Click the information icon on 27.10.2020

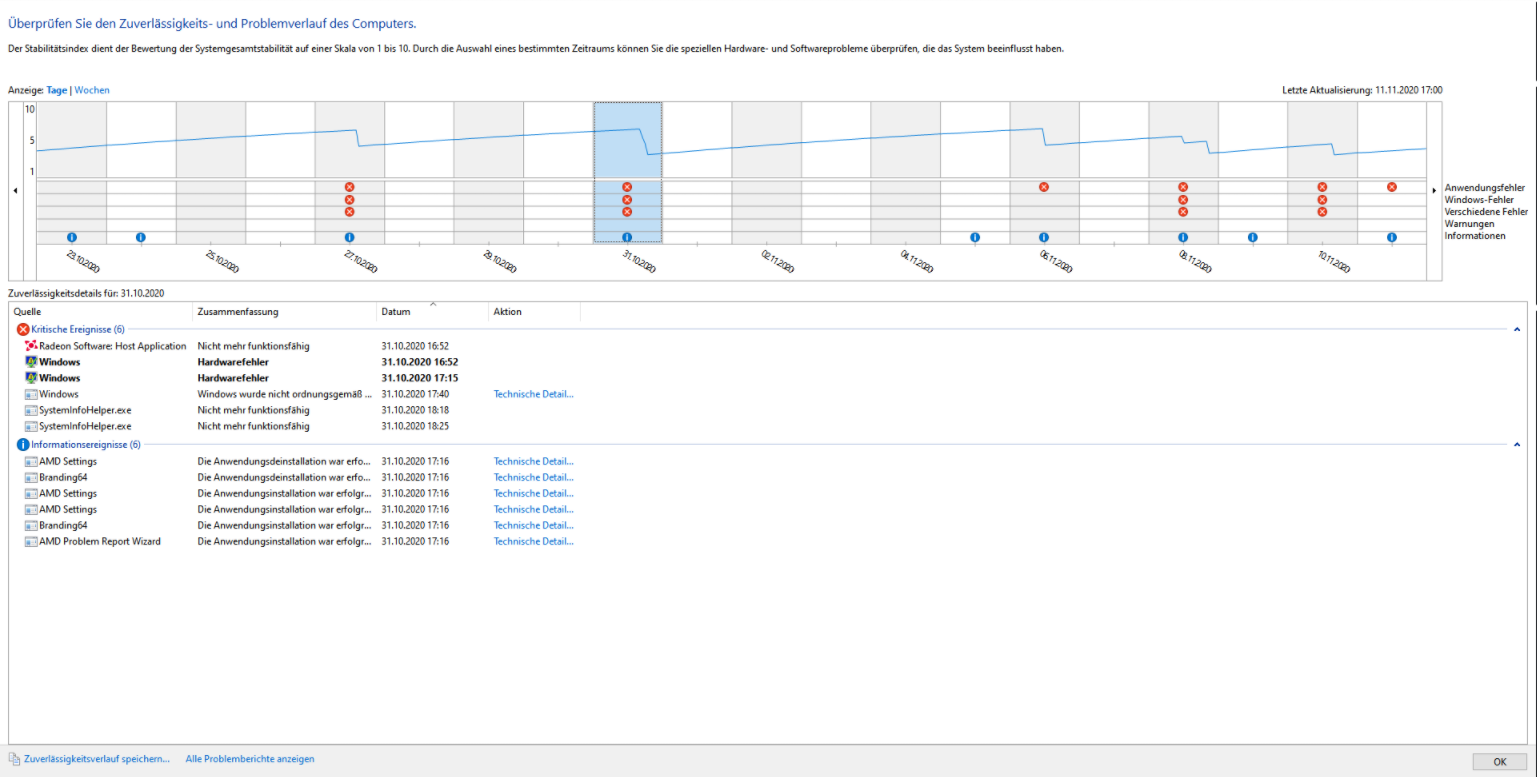click(349, 237)
